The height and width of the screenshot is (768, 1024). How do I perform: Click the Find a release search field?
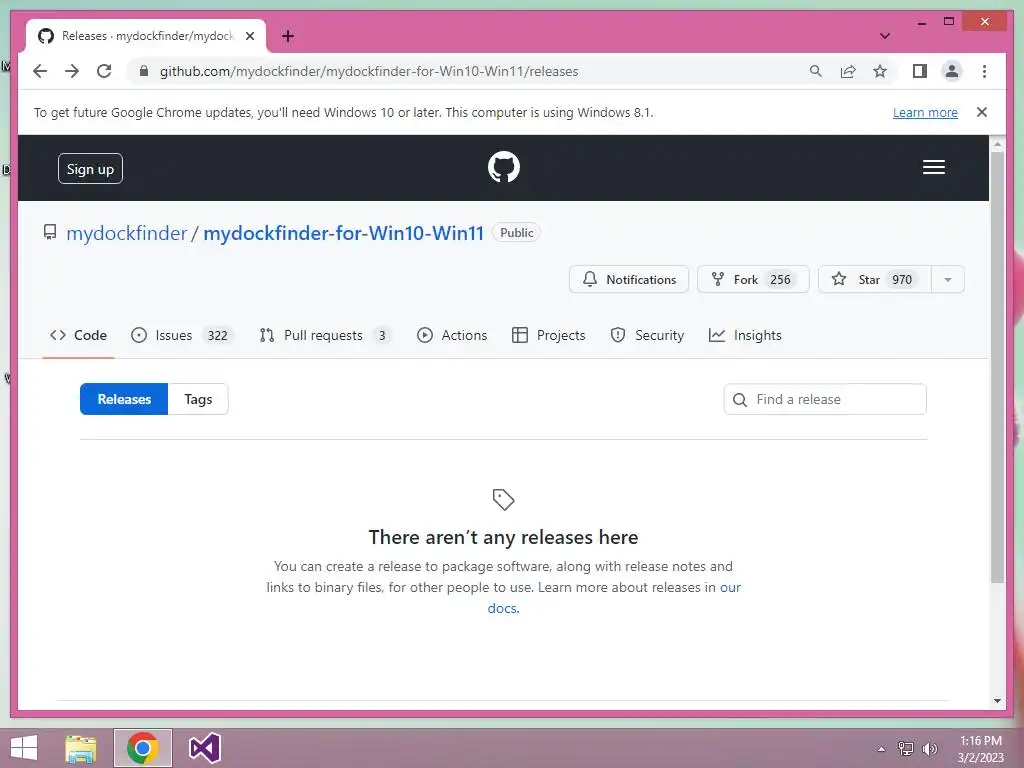[825, 399]
